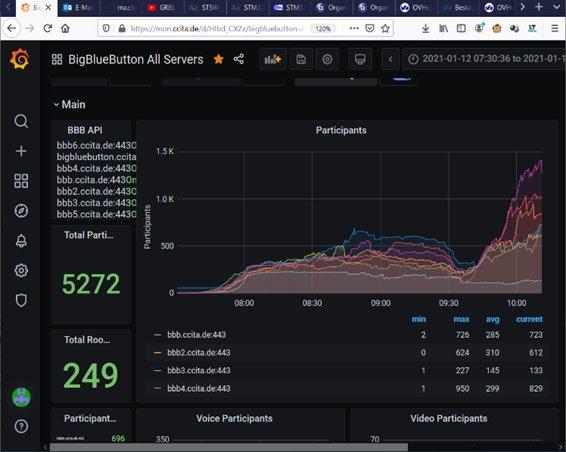This screenshot has height=452, width=566.
Task: Go to browser home page
Action: 65,28
